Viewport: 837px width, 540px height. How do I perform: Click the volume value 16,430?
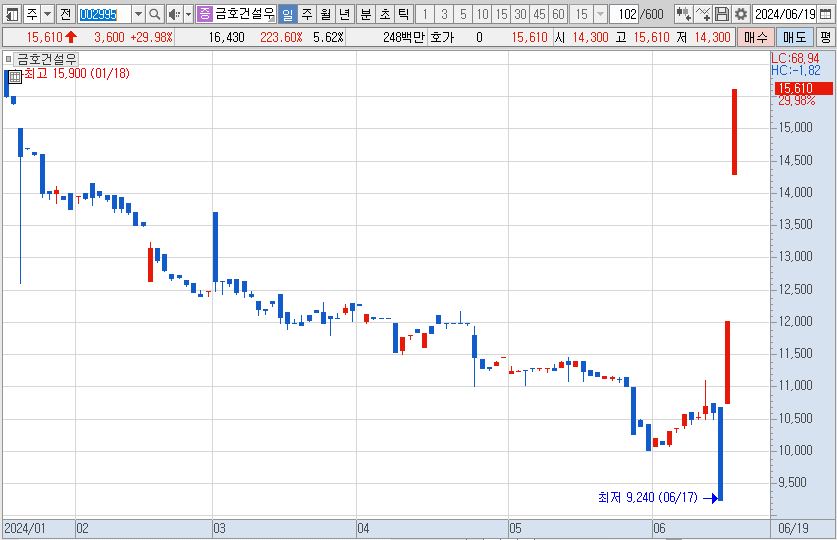tap(226, 37)
